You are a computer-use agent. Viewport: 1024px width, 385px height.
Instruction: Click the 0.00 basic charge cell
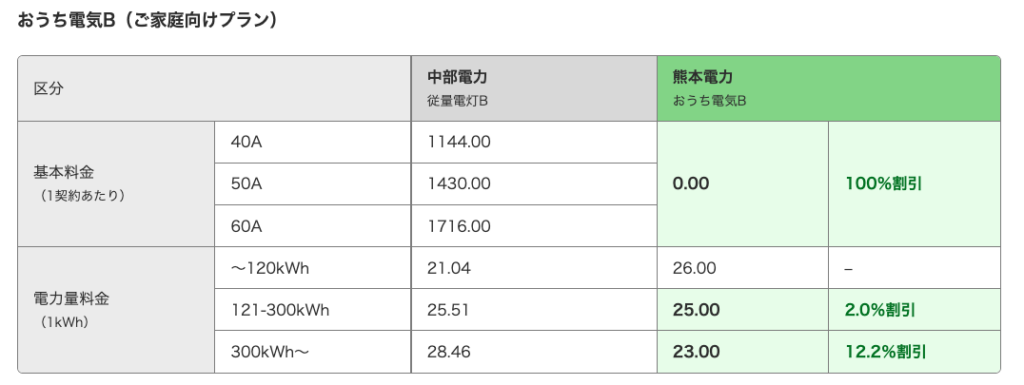[743, 184]
